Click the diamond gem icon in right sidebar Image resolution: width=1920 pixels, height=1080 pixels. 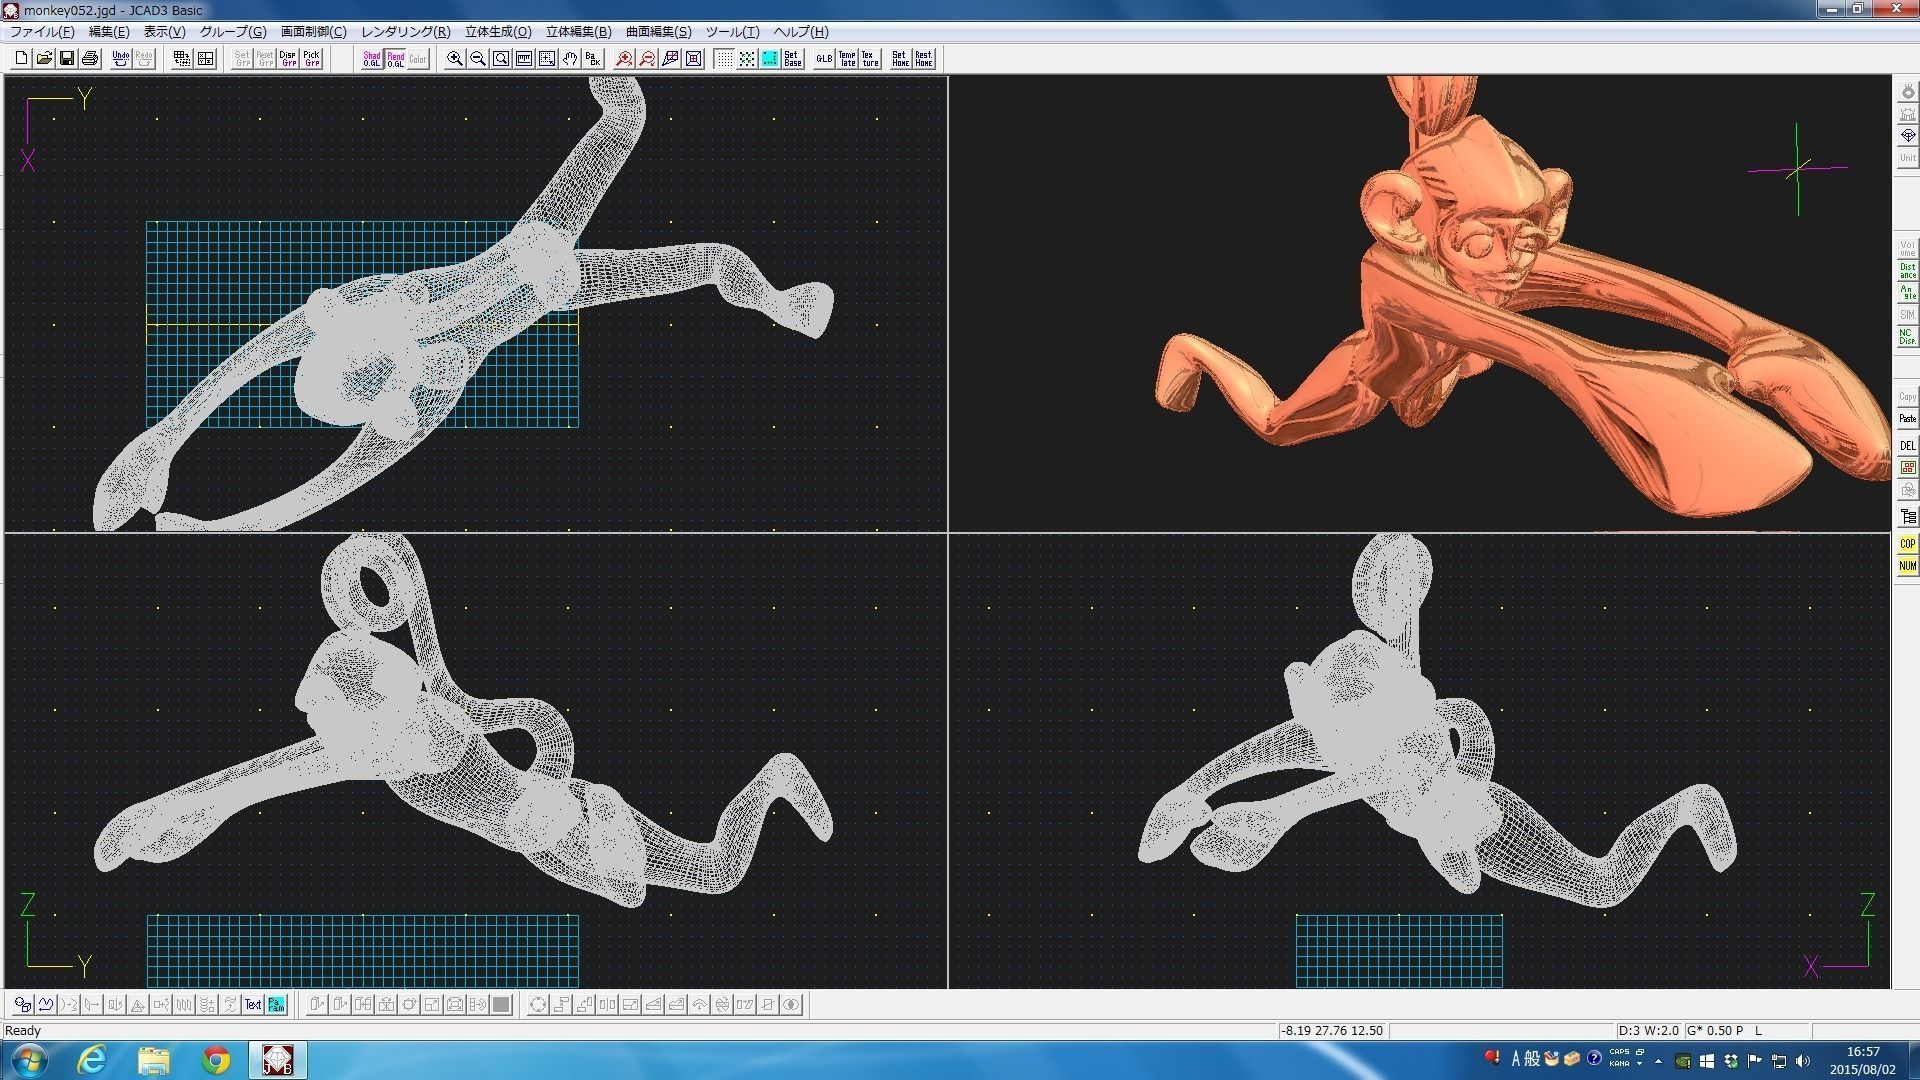point(1907,136)
